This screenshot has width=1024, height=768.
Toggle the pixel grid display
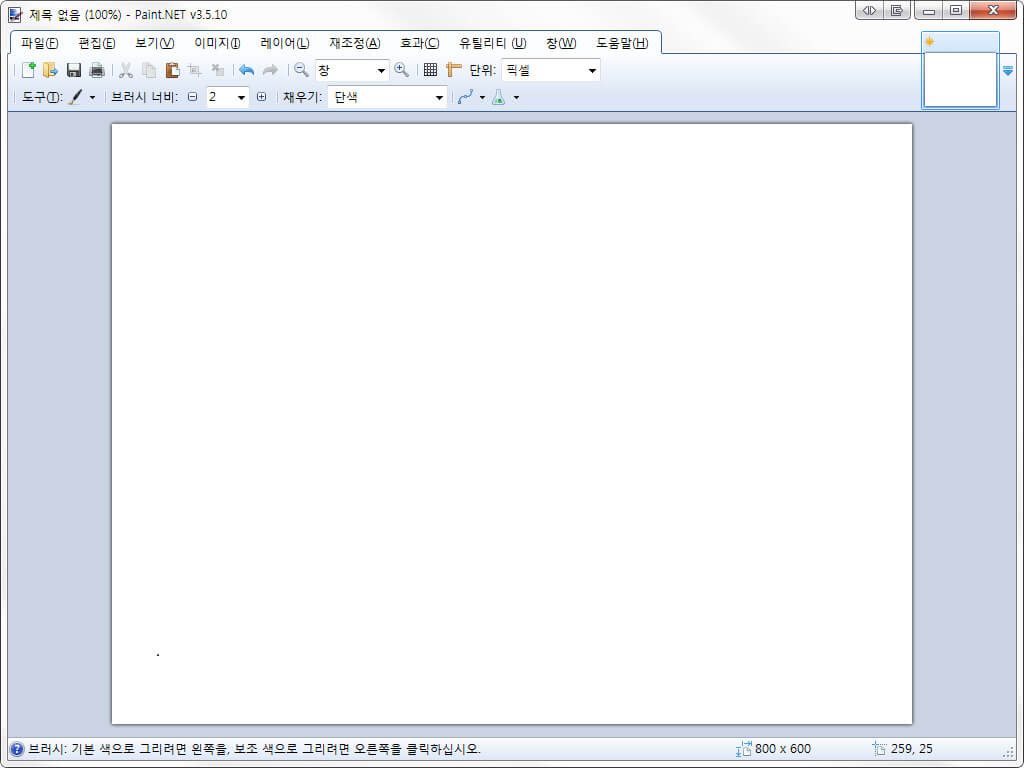click(x=430, y=70)
